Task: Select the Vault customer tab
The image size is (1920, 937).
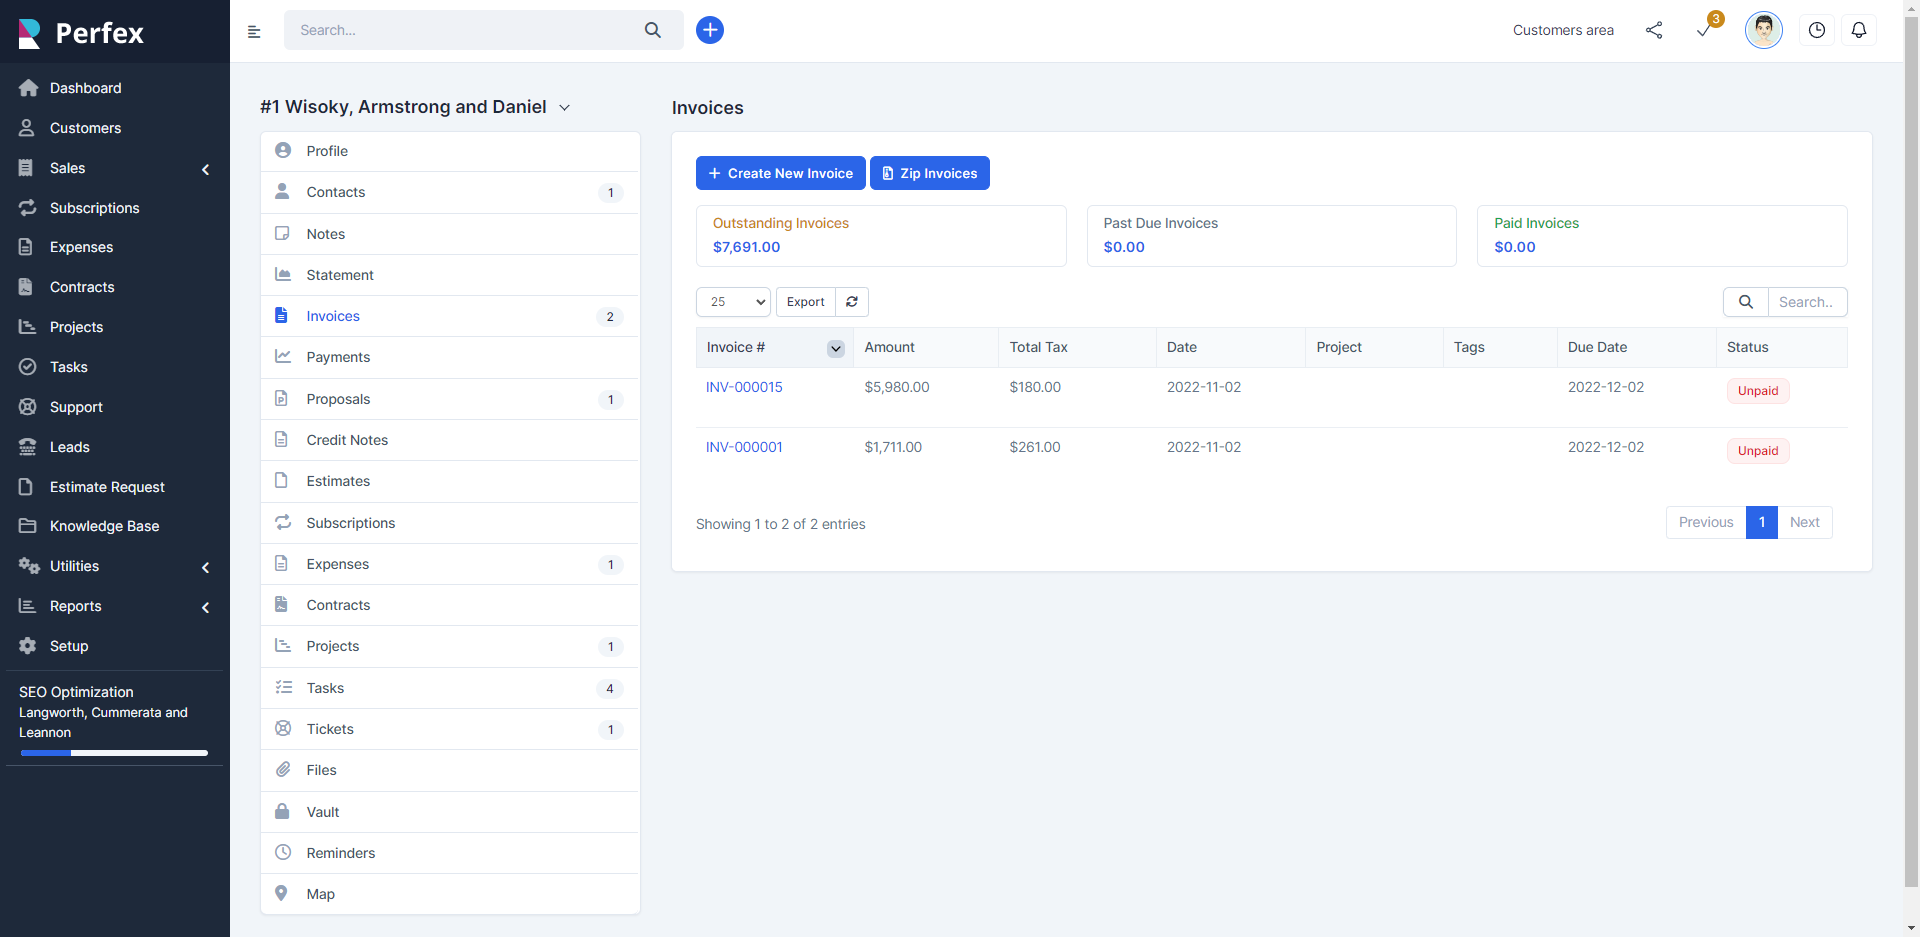Action: (450, 812)
